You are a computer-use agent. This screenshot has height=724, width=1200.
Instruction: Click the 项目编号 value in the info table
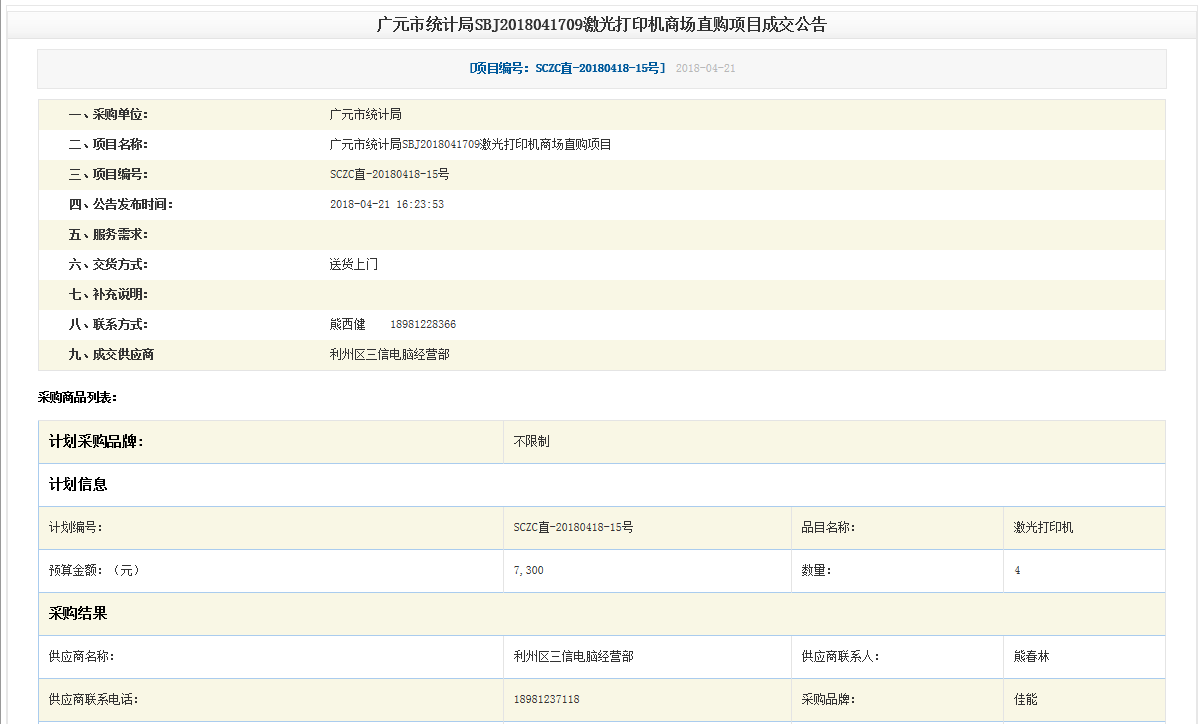click(x=389, y=175)
